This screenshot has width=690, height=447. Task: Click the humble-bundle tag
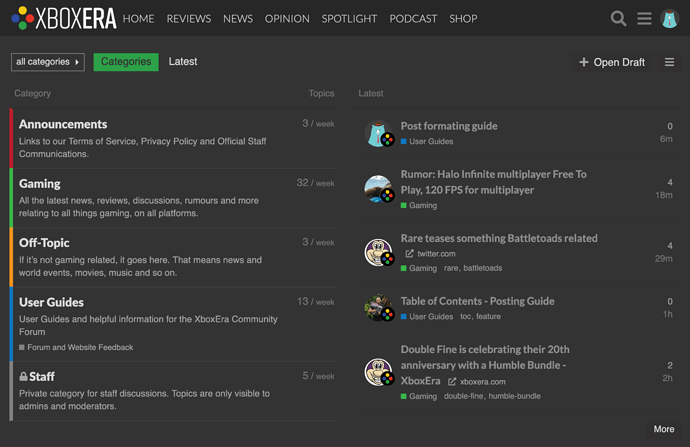pyautogui.click(x=514, y=396)
